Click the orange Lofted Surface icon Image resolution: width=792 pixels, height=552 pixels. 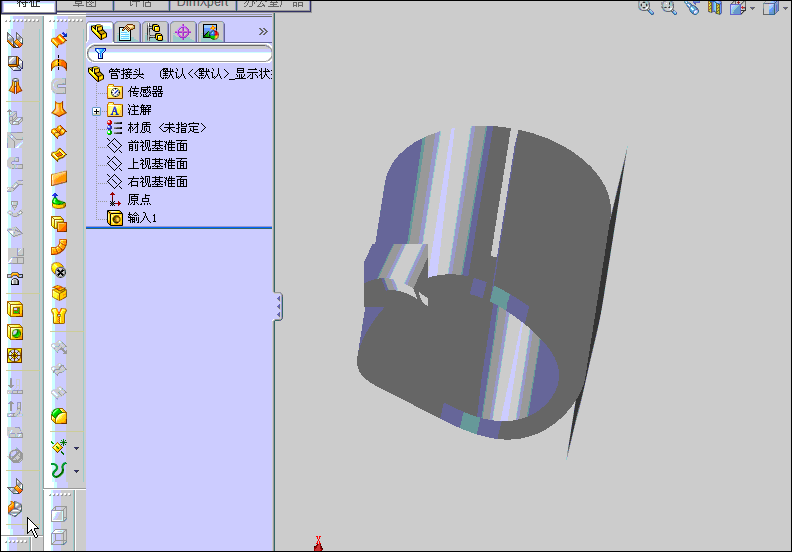coord(59,109)
